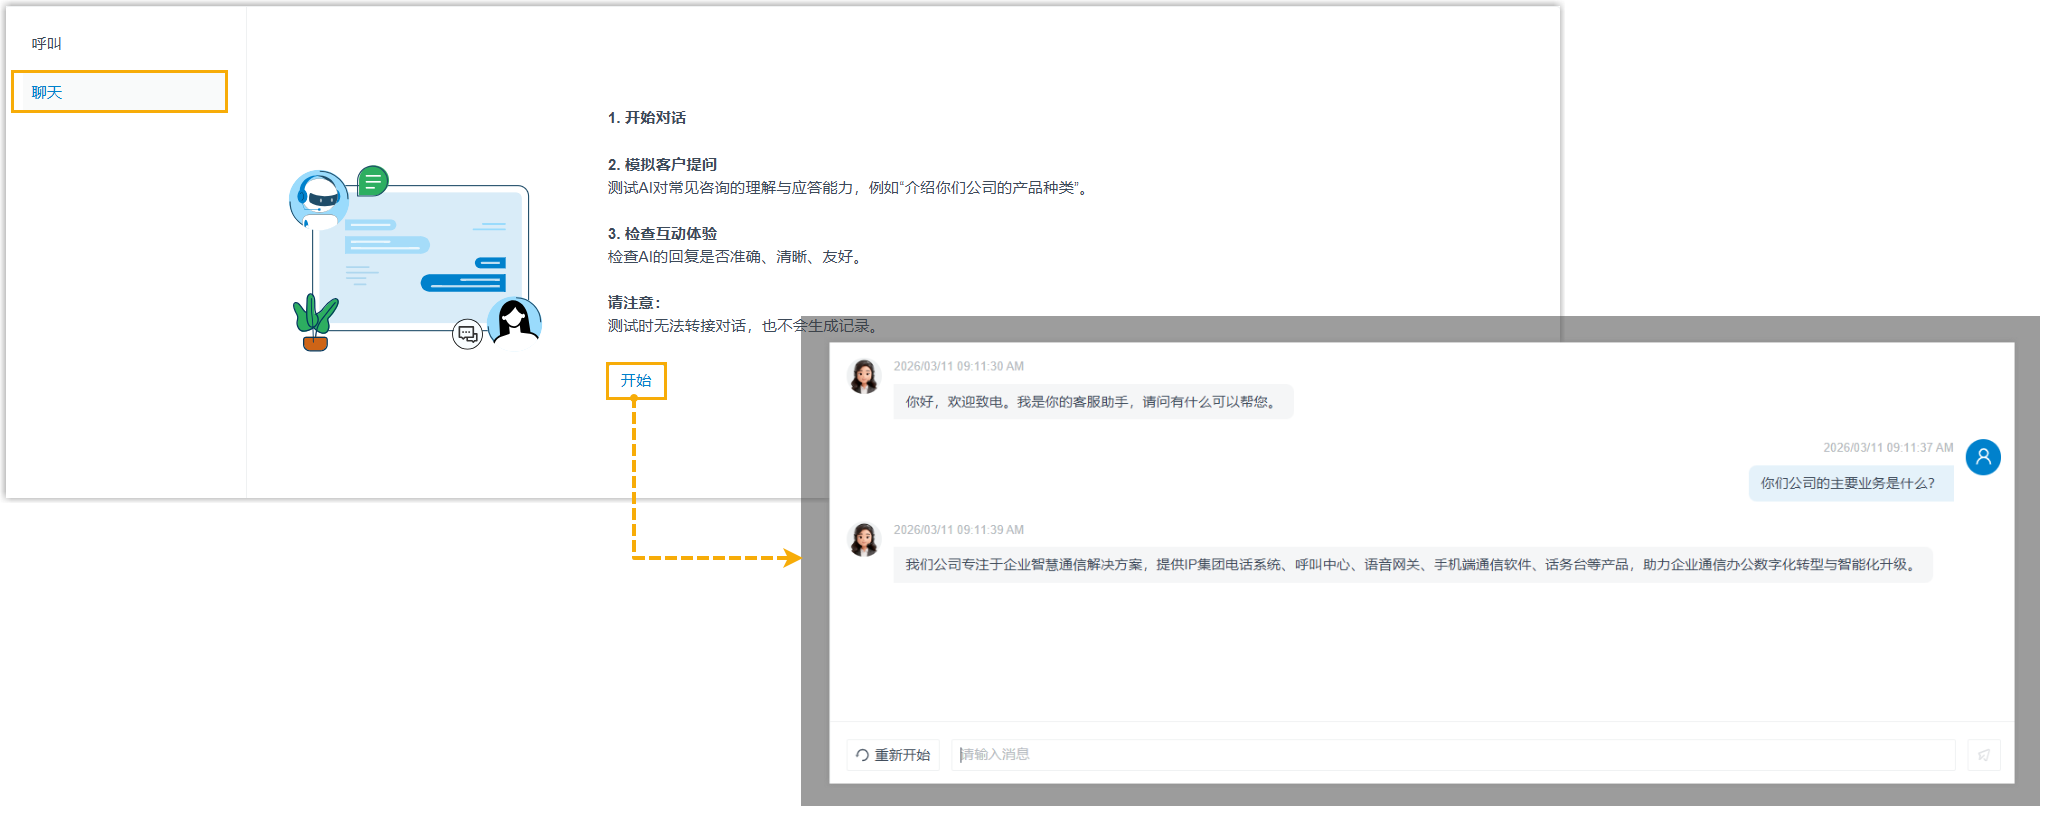
Task: Select the user message 你们公司的主要业务是什么
Action: (1849, 484)
